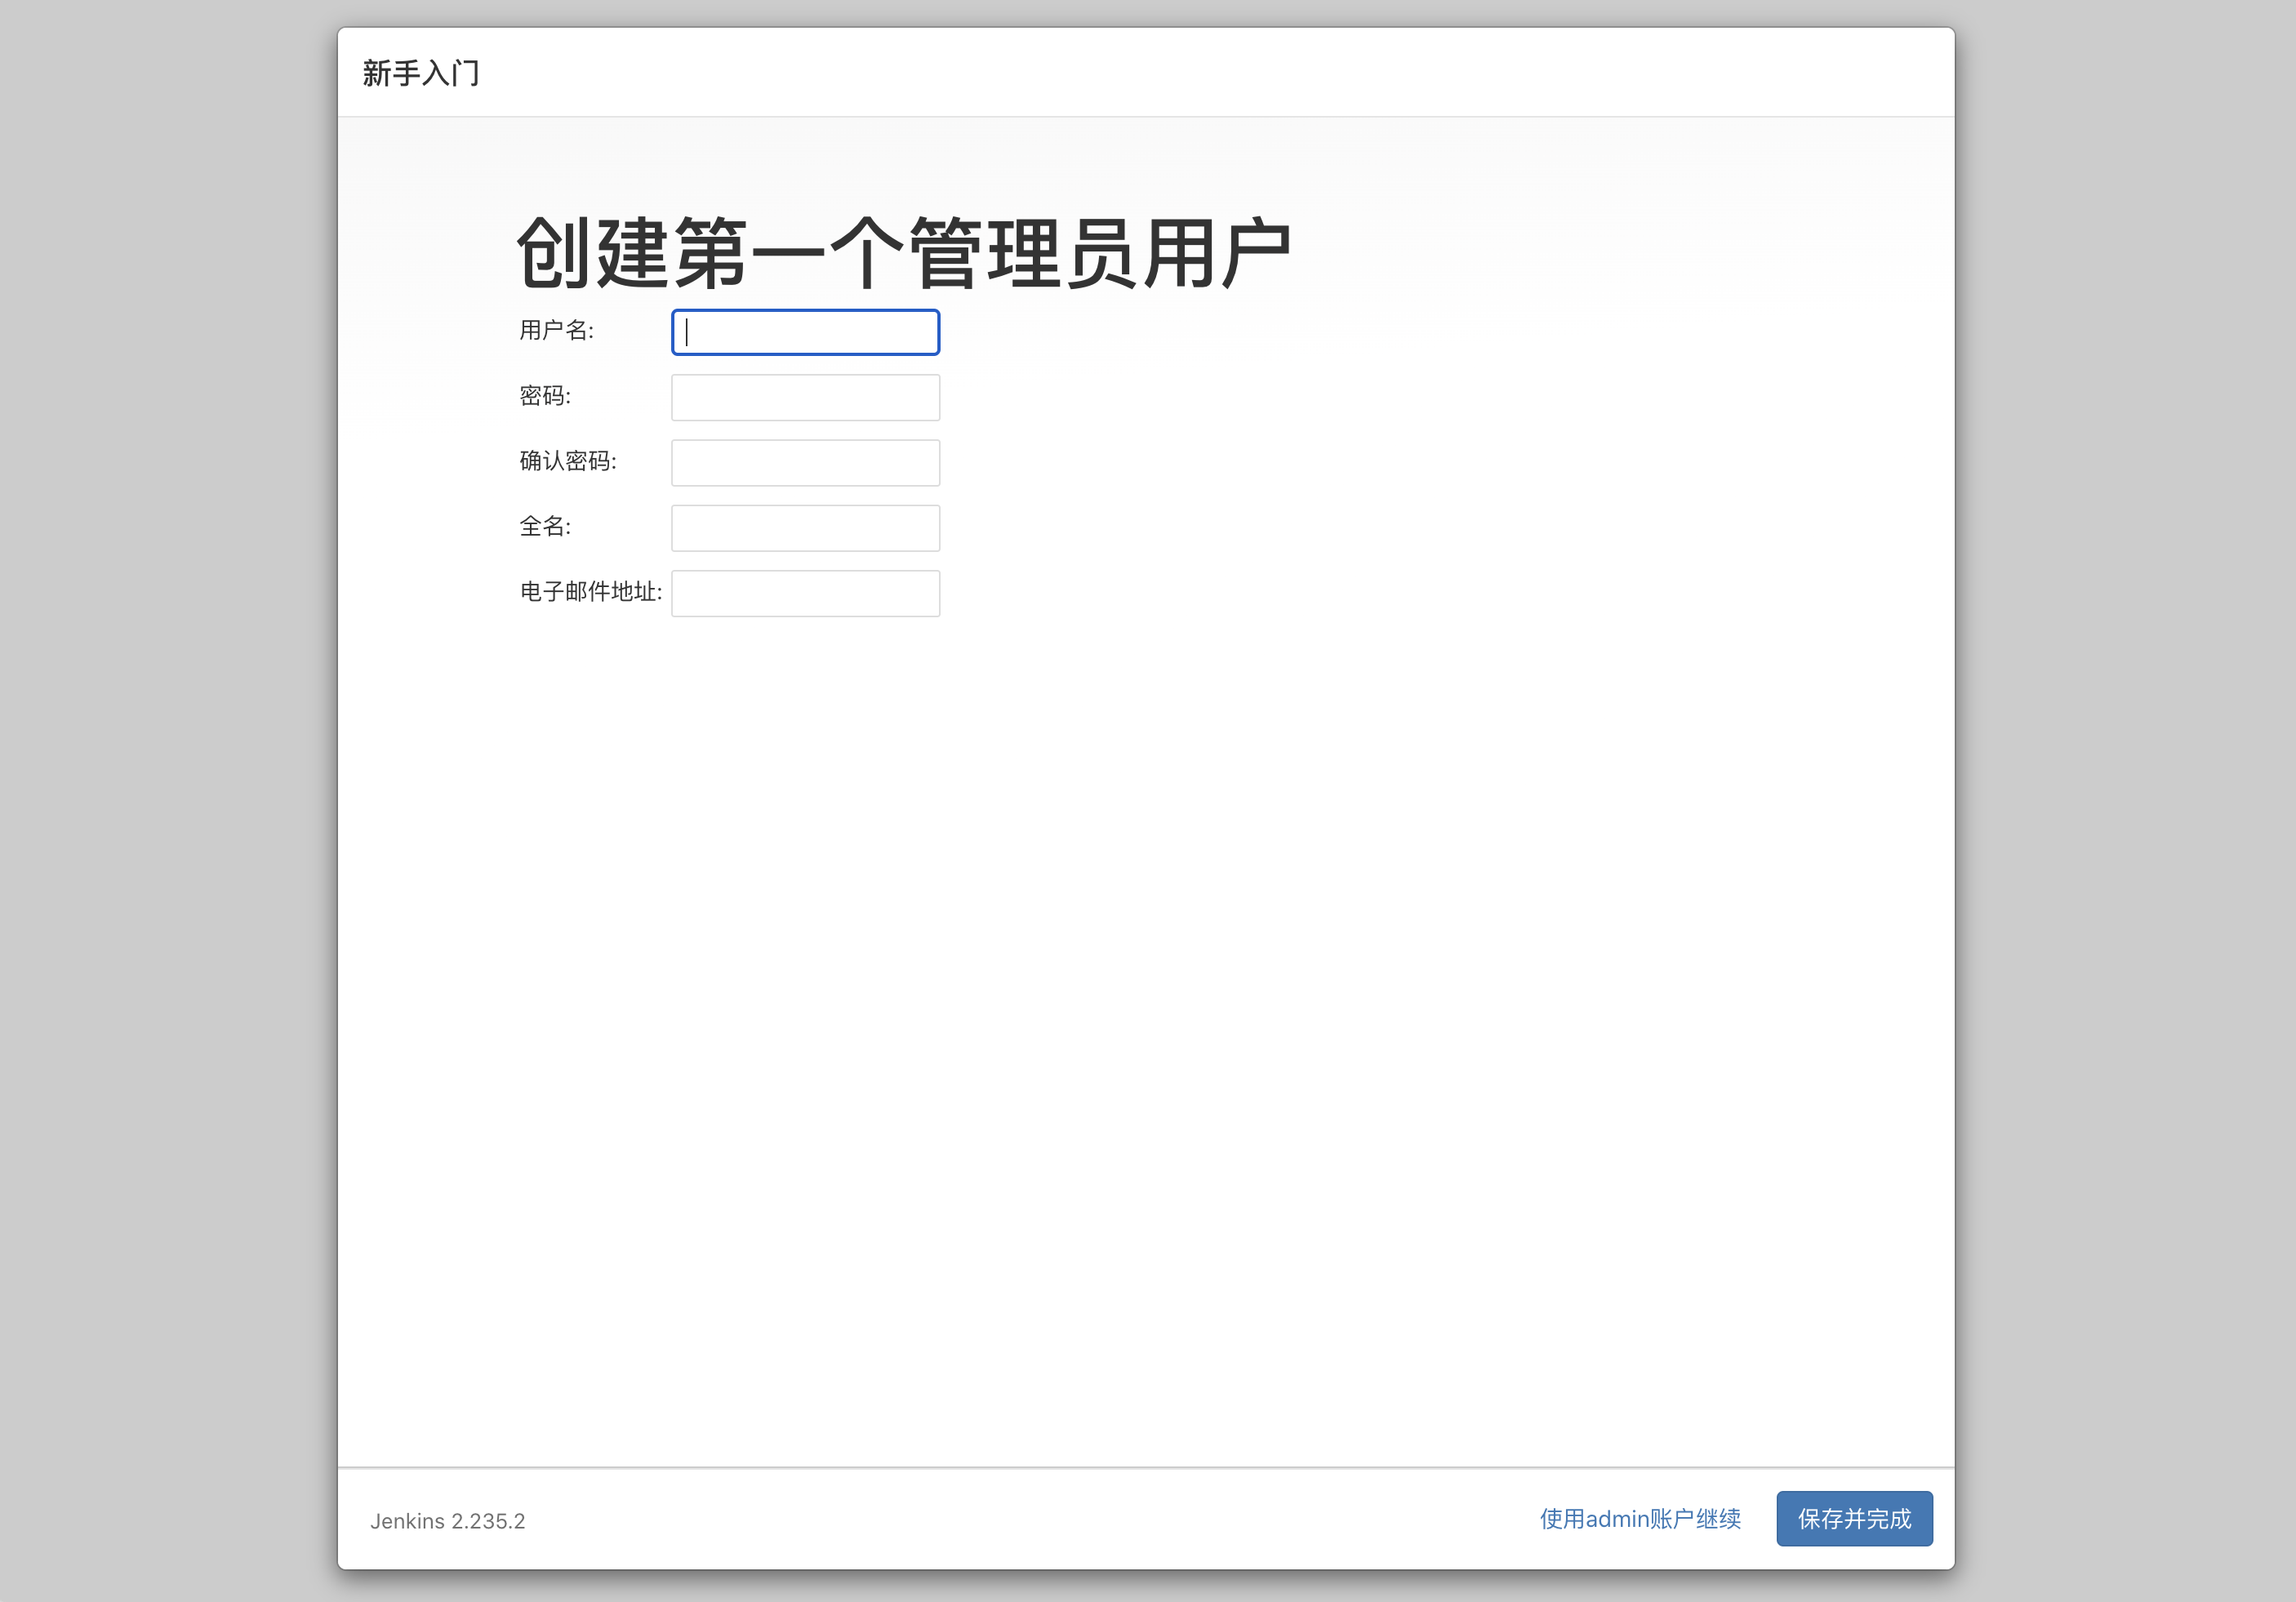Click the Jenkins 2.235.2 version text
This screenshot has height=1602, width=2296.
point(447,1521)
